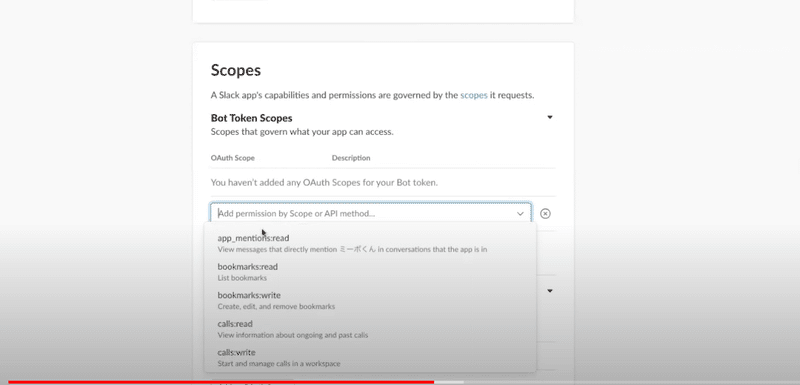Open the scope dropdown chevron in input

[520, 214]
